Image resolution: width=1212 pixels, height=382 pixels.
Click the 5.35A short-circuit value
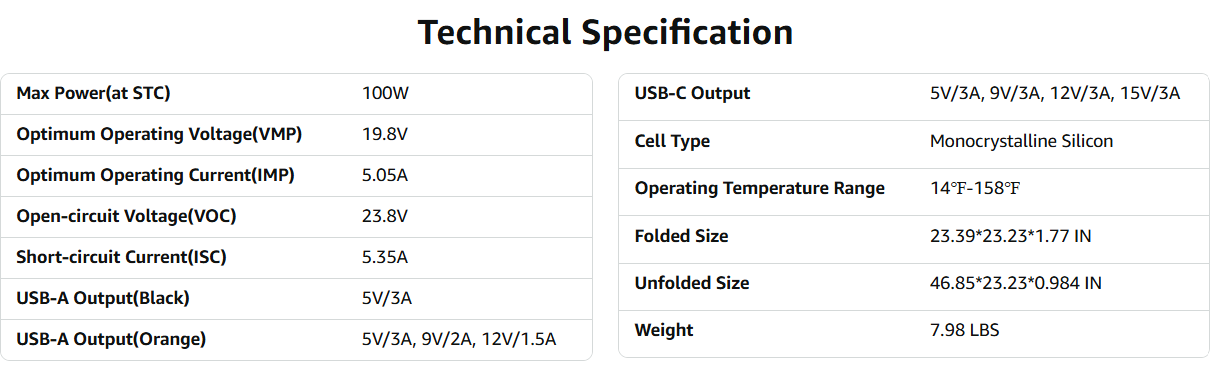click(x=385, y=257)
